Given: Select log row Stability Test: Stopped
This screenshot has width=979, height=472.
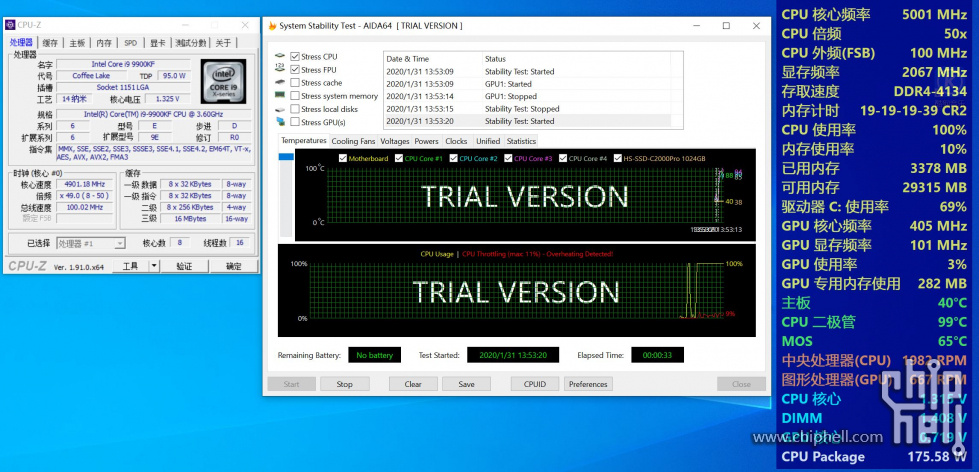Looking at the screenshot, I should pyautogui.click(x=527, y=109).
